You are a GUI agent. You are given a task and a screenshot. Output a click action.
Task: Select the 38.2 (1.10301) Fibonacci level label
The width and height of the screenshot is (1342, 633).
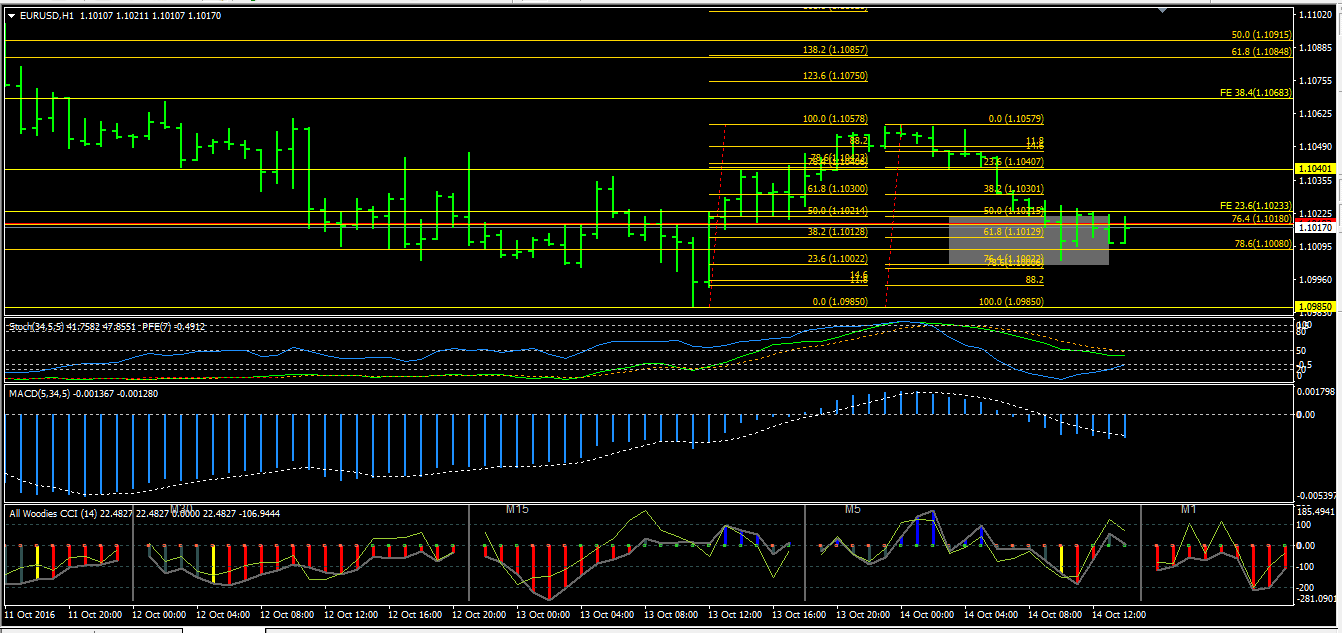1014,189
